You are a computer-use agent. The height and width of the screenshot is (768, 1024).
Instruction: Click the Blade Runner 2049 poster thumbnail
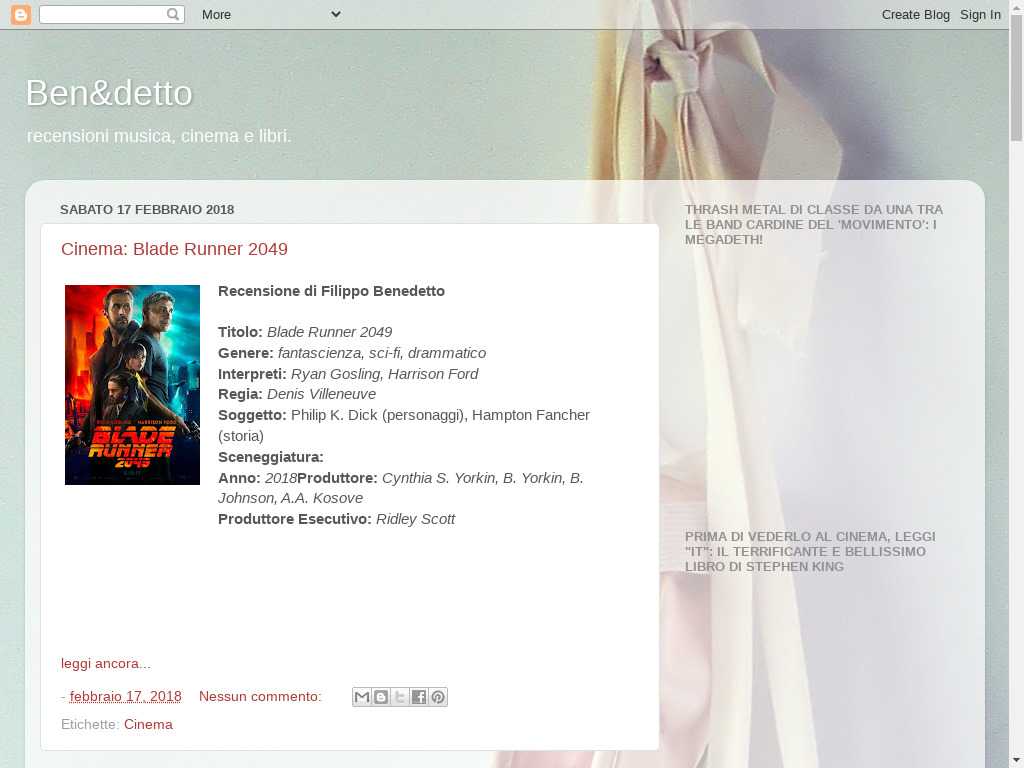(133, 385)
